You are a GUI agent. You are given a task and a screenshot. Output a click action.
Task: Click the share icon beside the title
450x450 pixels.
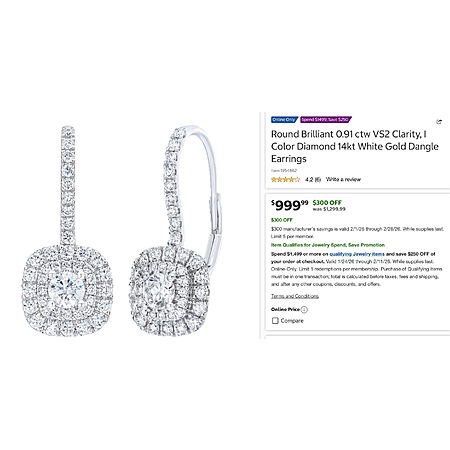point(439,122)
